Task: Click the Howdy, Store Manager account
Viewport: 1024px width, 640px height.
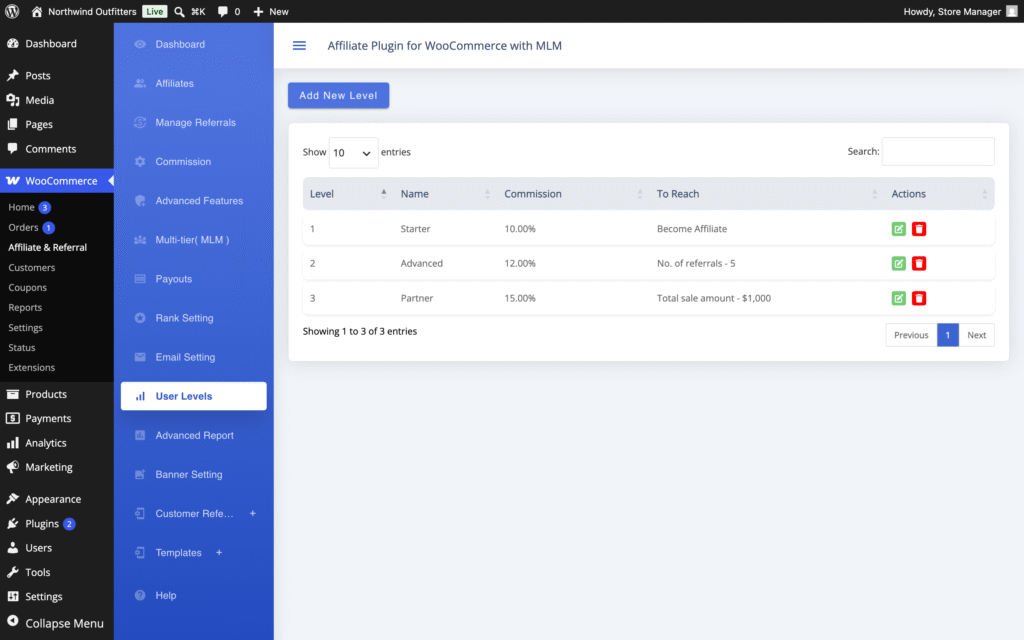Action: click(x=959, y=11)
